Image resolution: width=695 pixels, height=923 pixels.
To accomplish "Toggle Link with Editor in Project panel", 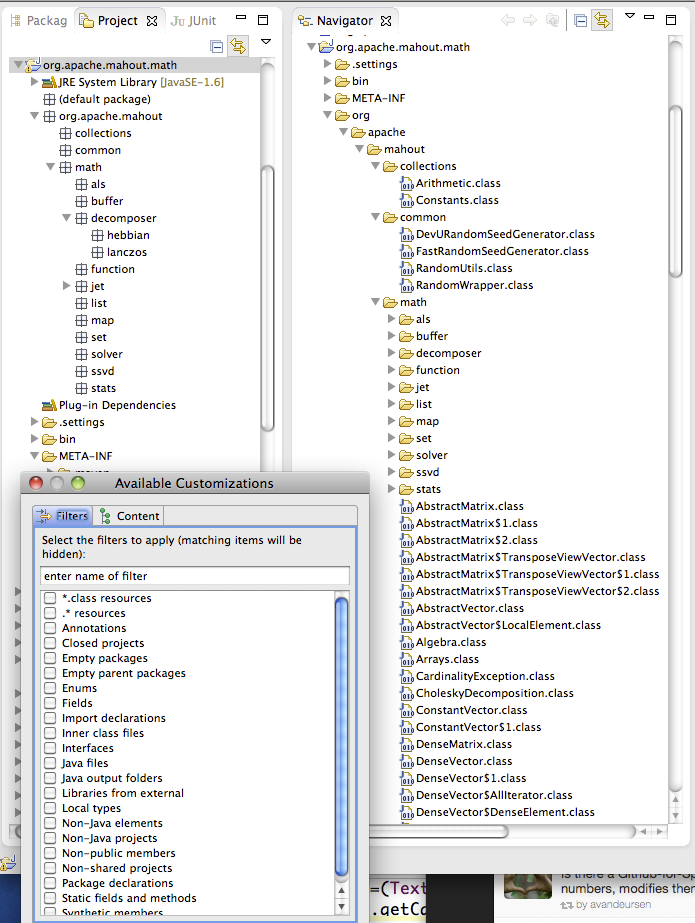I will point(238,45).
